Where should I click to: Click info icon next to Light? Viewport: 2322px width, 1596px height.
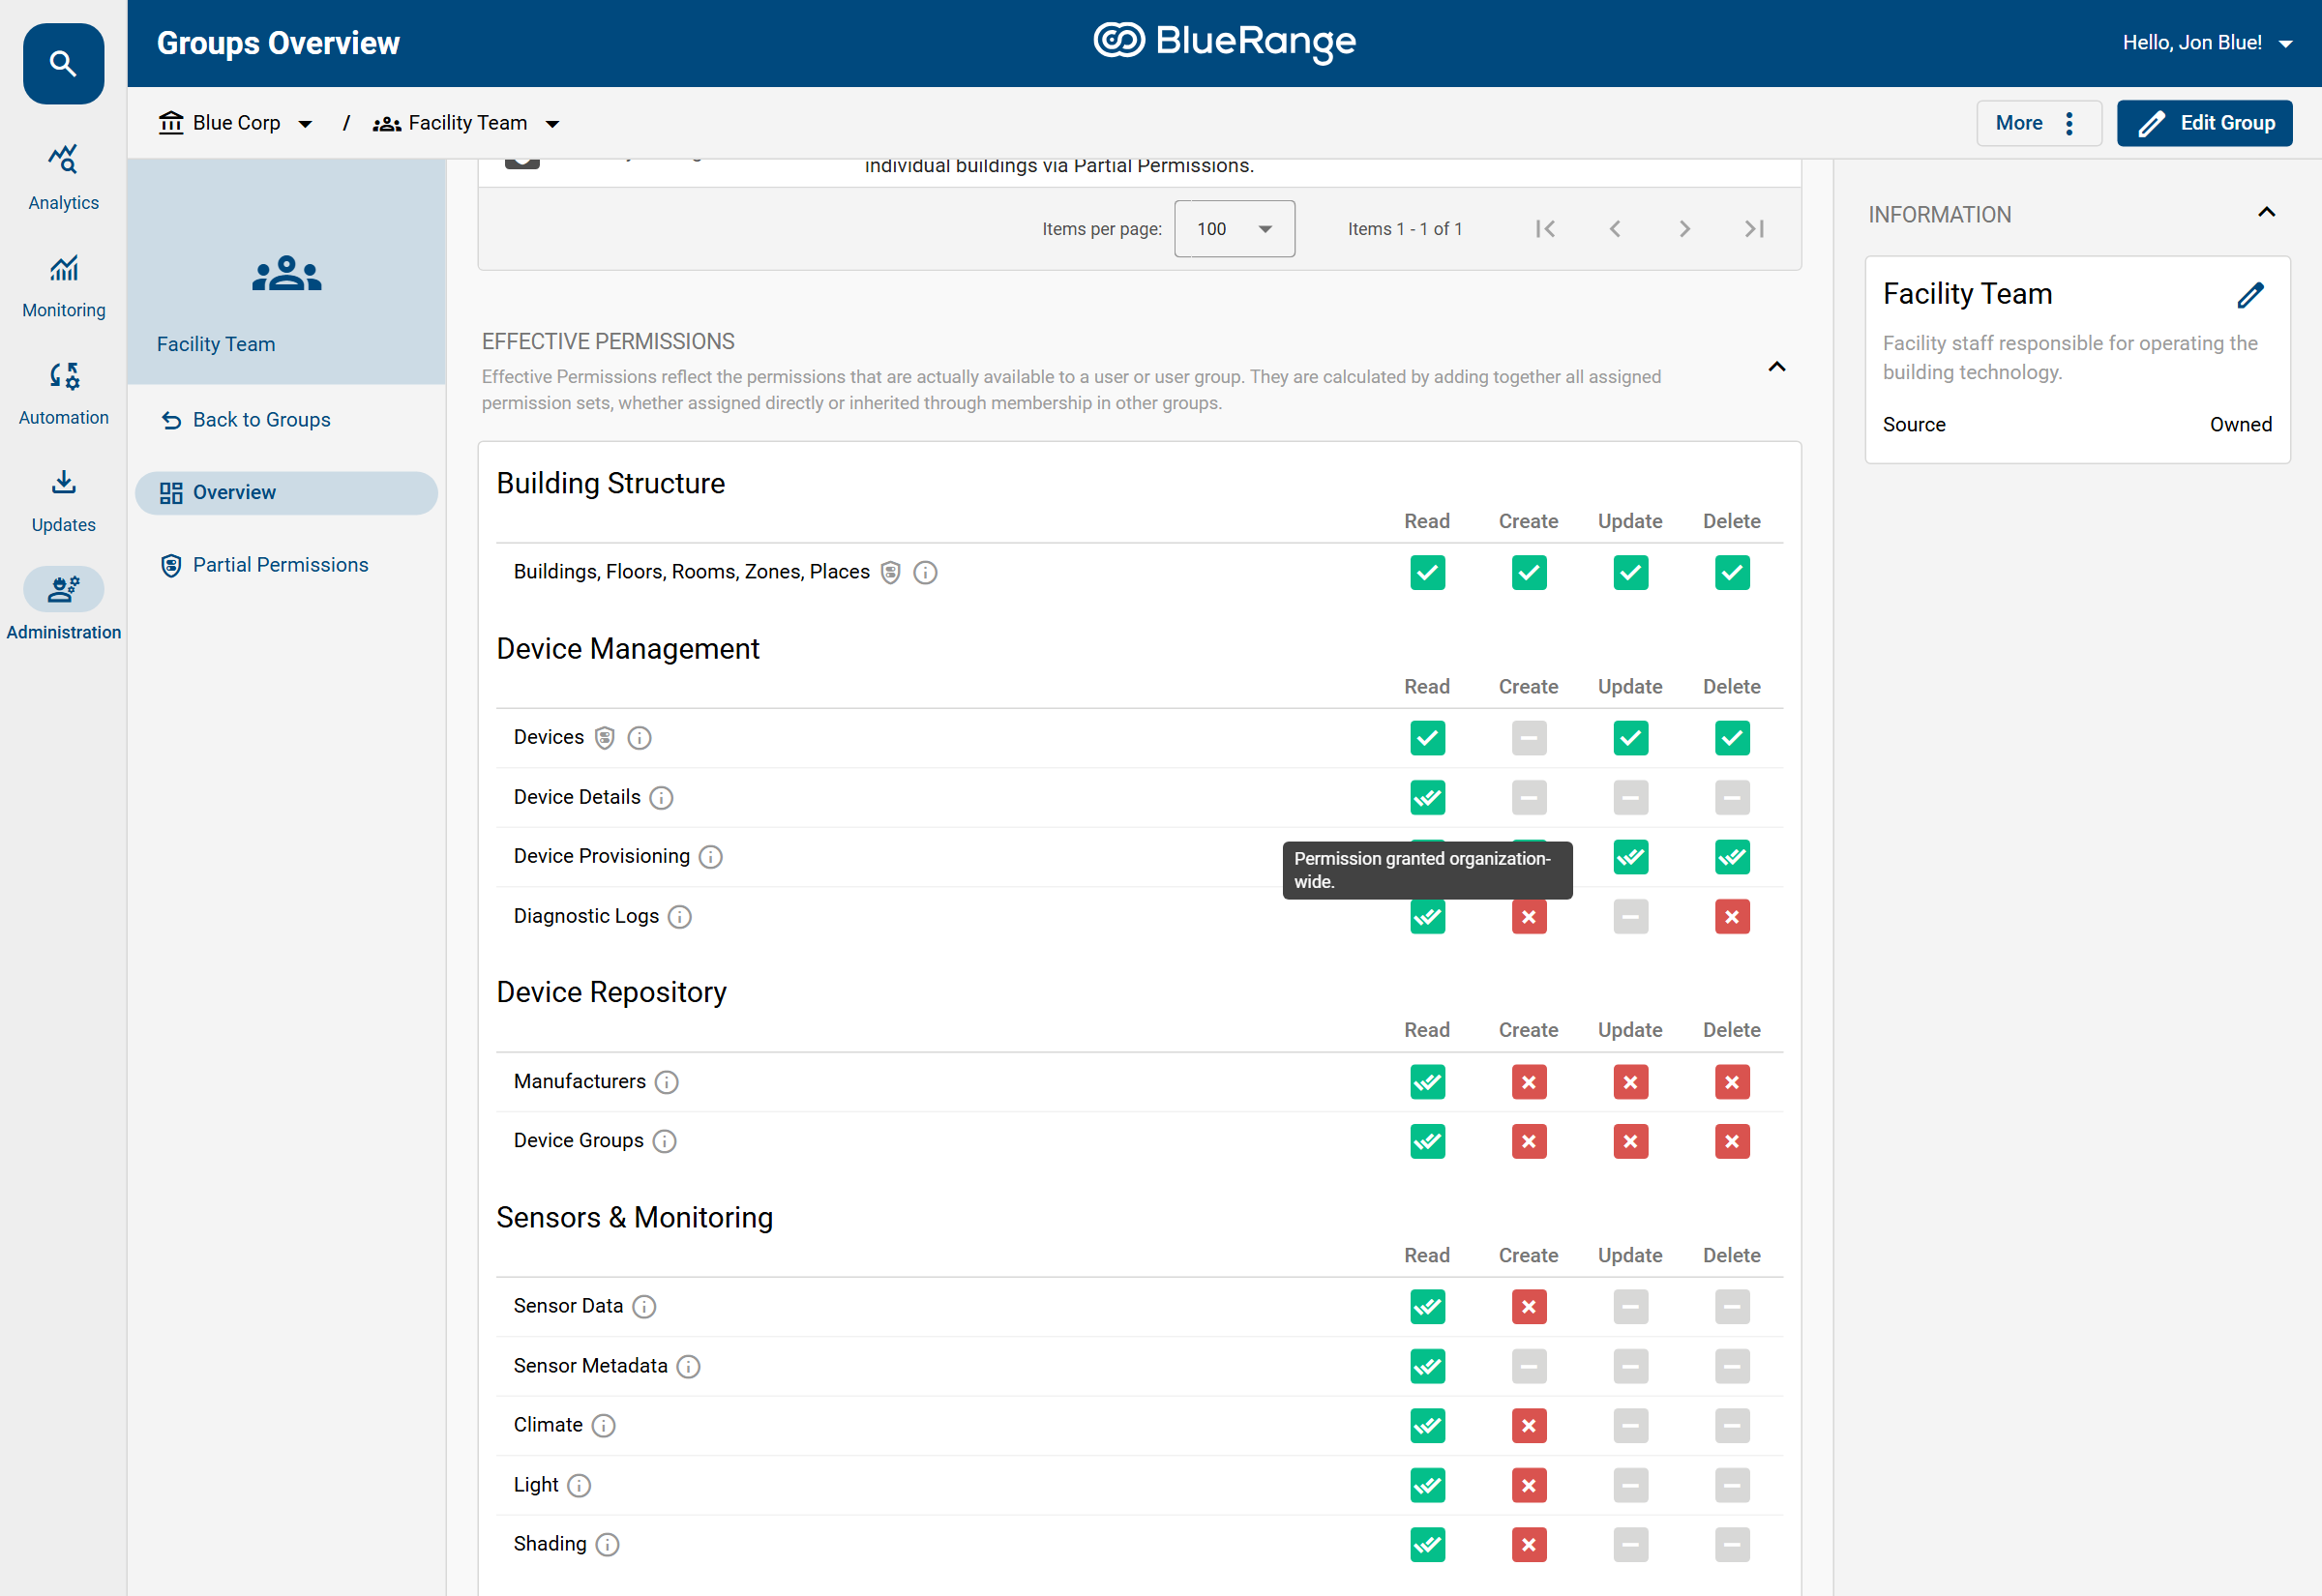579,1486
